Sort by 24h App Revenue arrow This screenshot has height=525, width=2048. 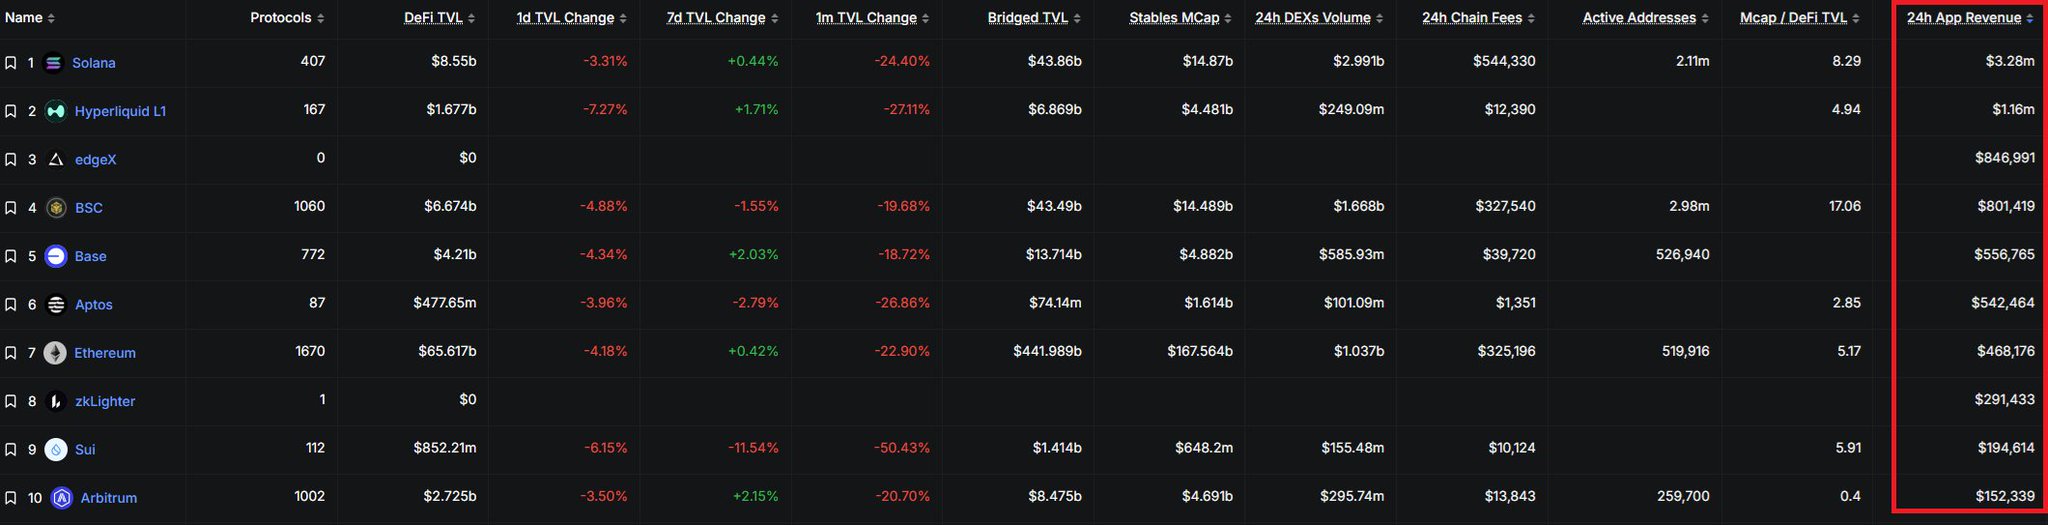(2030, 19)
